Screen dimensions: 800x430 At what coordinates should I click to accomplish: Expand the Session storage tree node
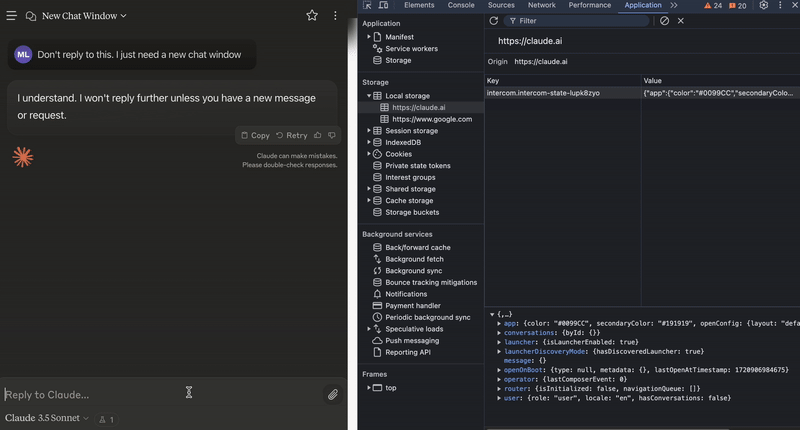tap(369, 131)
